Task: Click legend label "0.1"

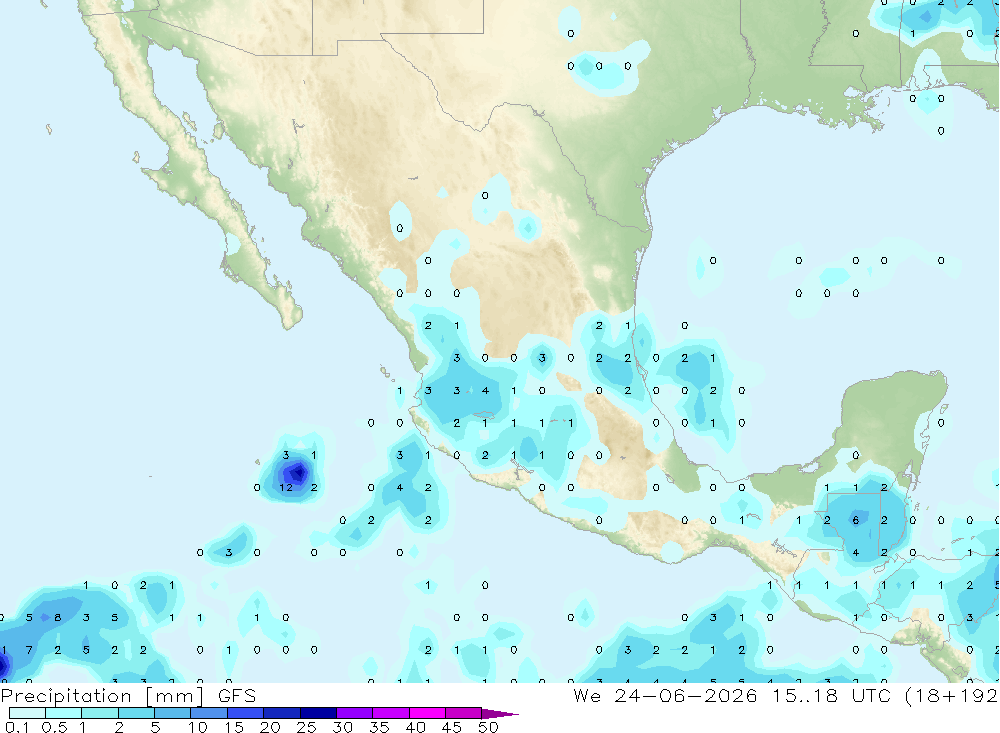Action: pos(17,727)
